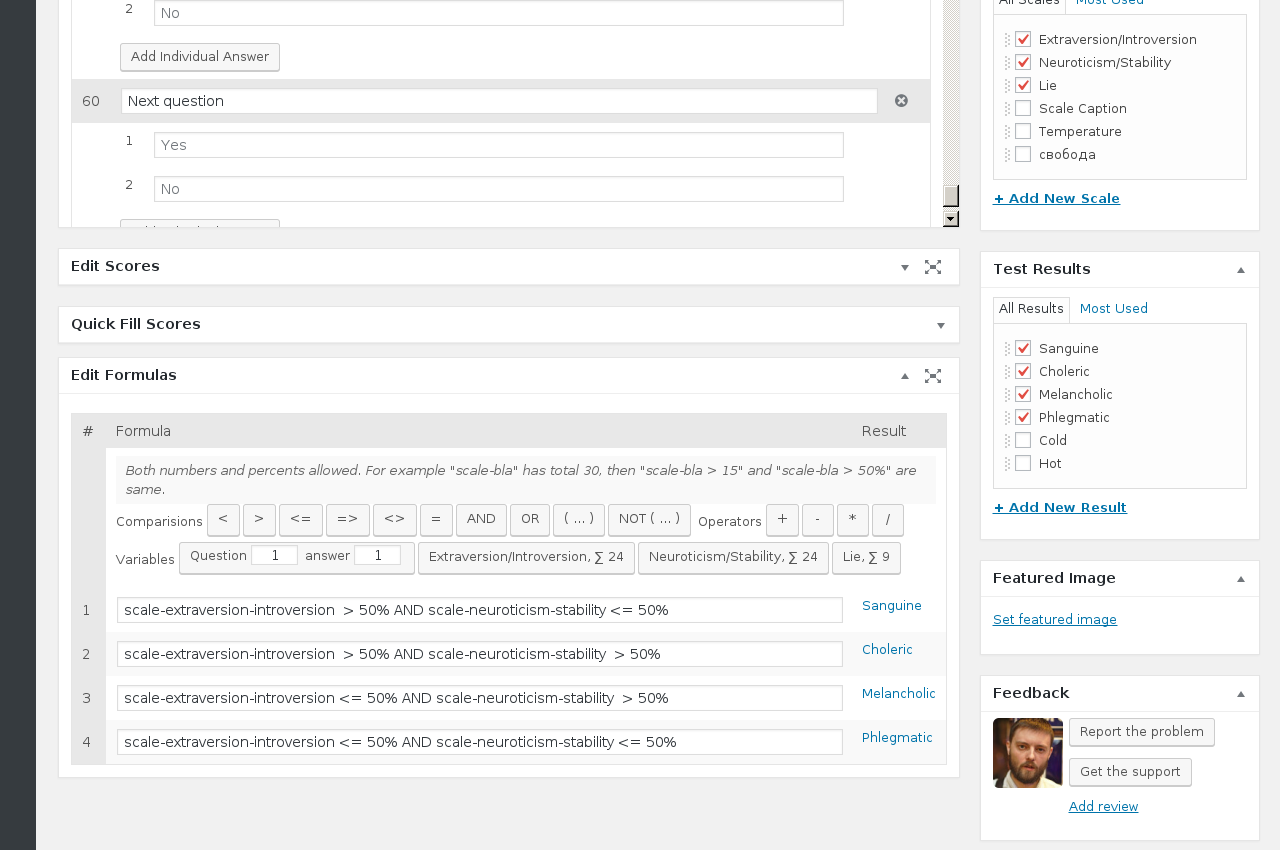This screenshot has height=850, width=1280.
Task: Switch to Most Used results tab
Action: pyautogui.click(x=1114, y=309)
